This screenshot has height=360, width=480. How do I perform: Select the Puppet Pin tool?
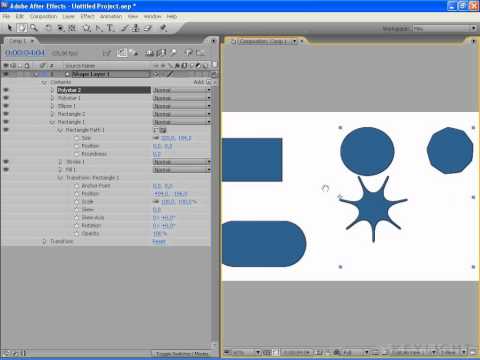pyautogui.click(x=163, y=28)
